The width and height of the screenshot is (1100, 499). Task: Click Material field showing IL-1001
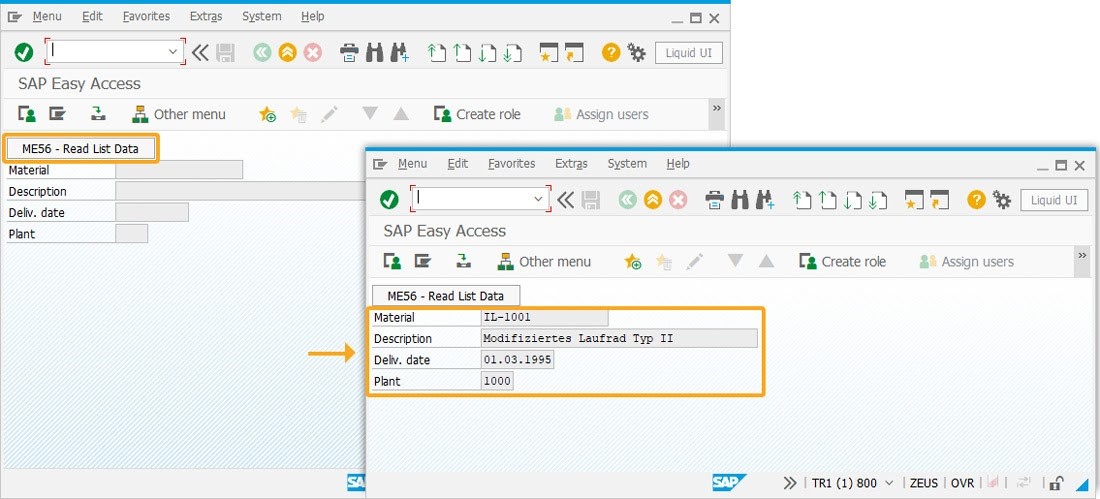tap(544, 317)
